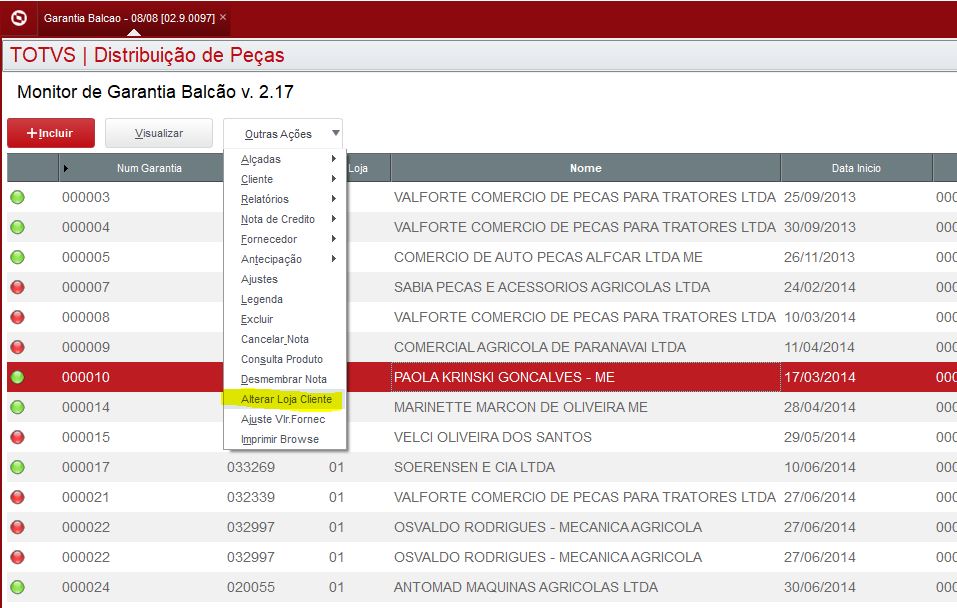Screen dimensions: 957x608
Task: Click red status icon for row 000021
Action: 18,497
